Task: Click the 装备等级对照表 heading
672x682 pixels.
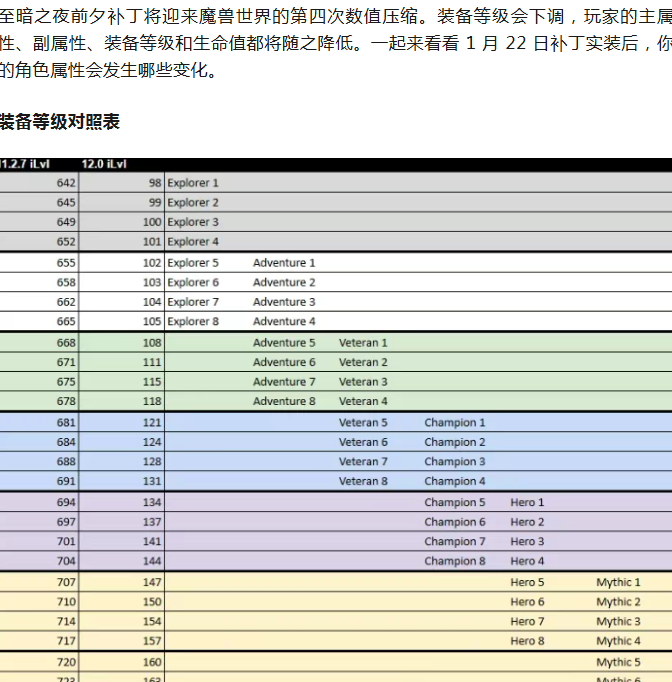Action: pyautogui.click(x=60, y=122)
